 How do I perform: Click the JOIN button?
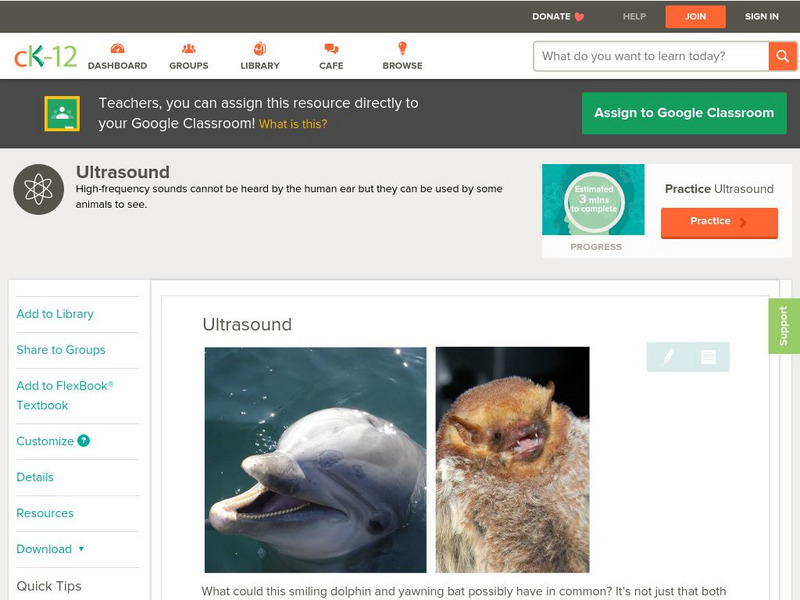(x=695, y=17)
